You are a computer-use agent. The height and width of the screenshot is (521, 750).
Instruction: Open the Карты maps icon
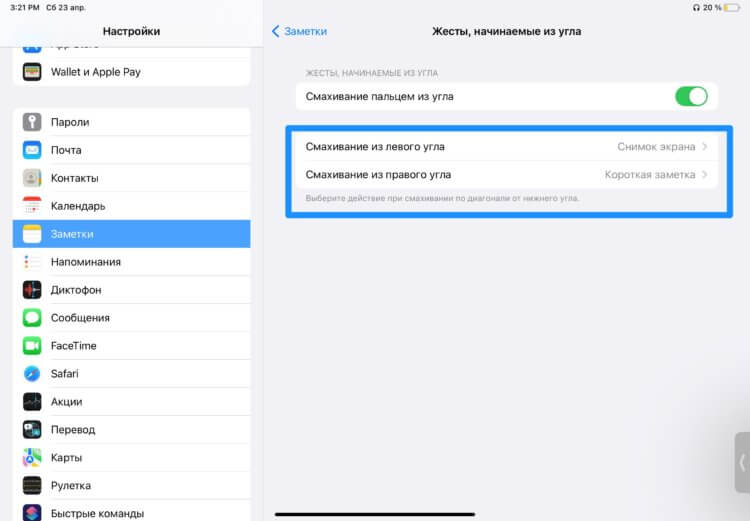tap(32, 457)
